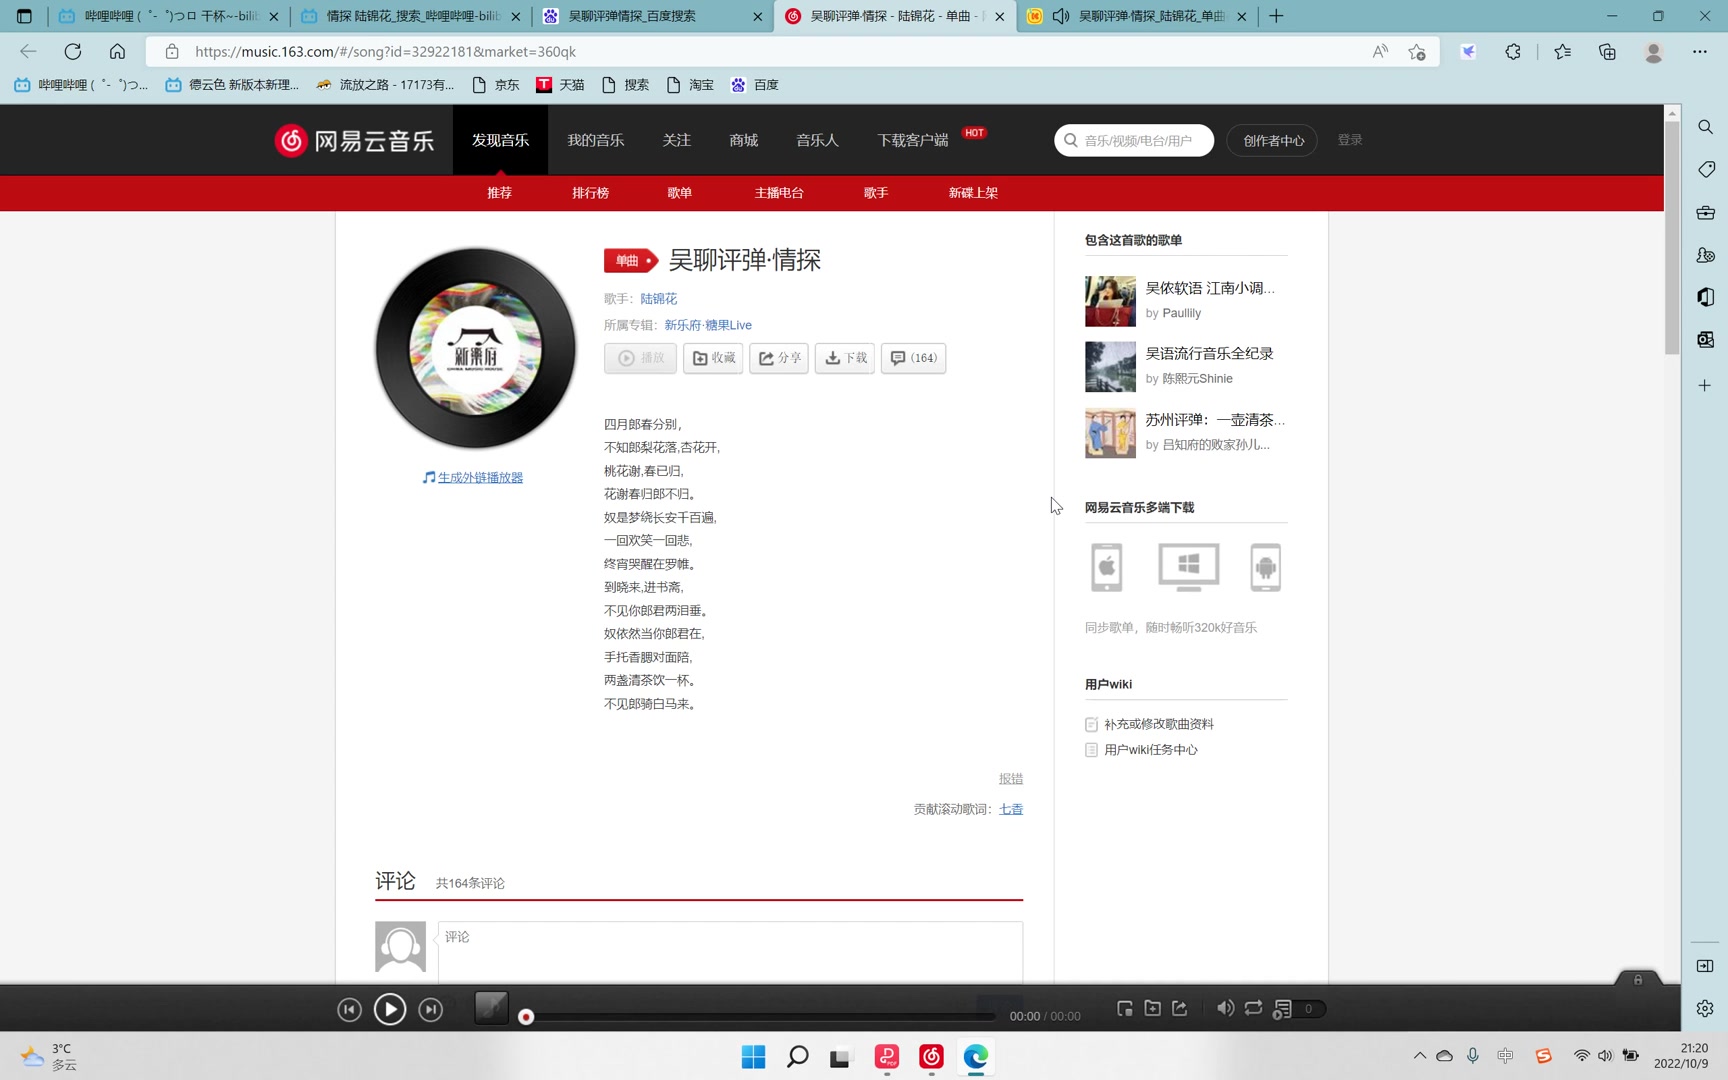Image resolution: width=1728 pixels, height=1080 pixels.
Task: Click the 下载 download button
Action: [845, 358]
